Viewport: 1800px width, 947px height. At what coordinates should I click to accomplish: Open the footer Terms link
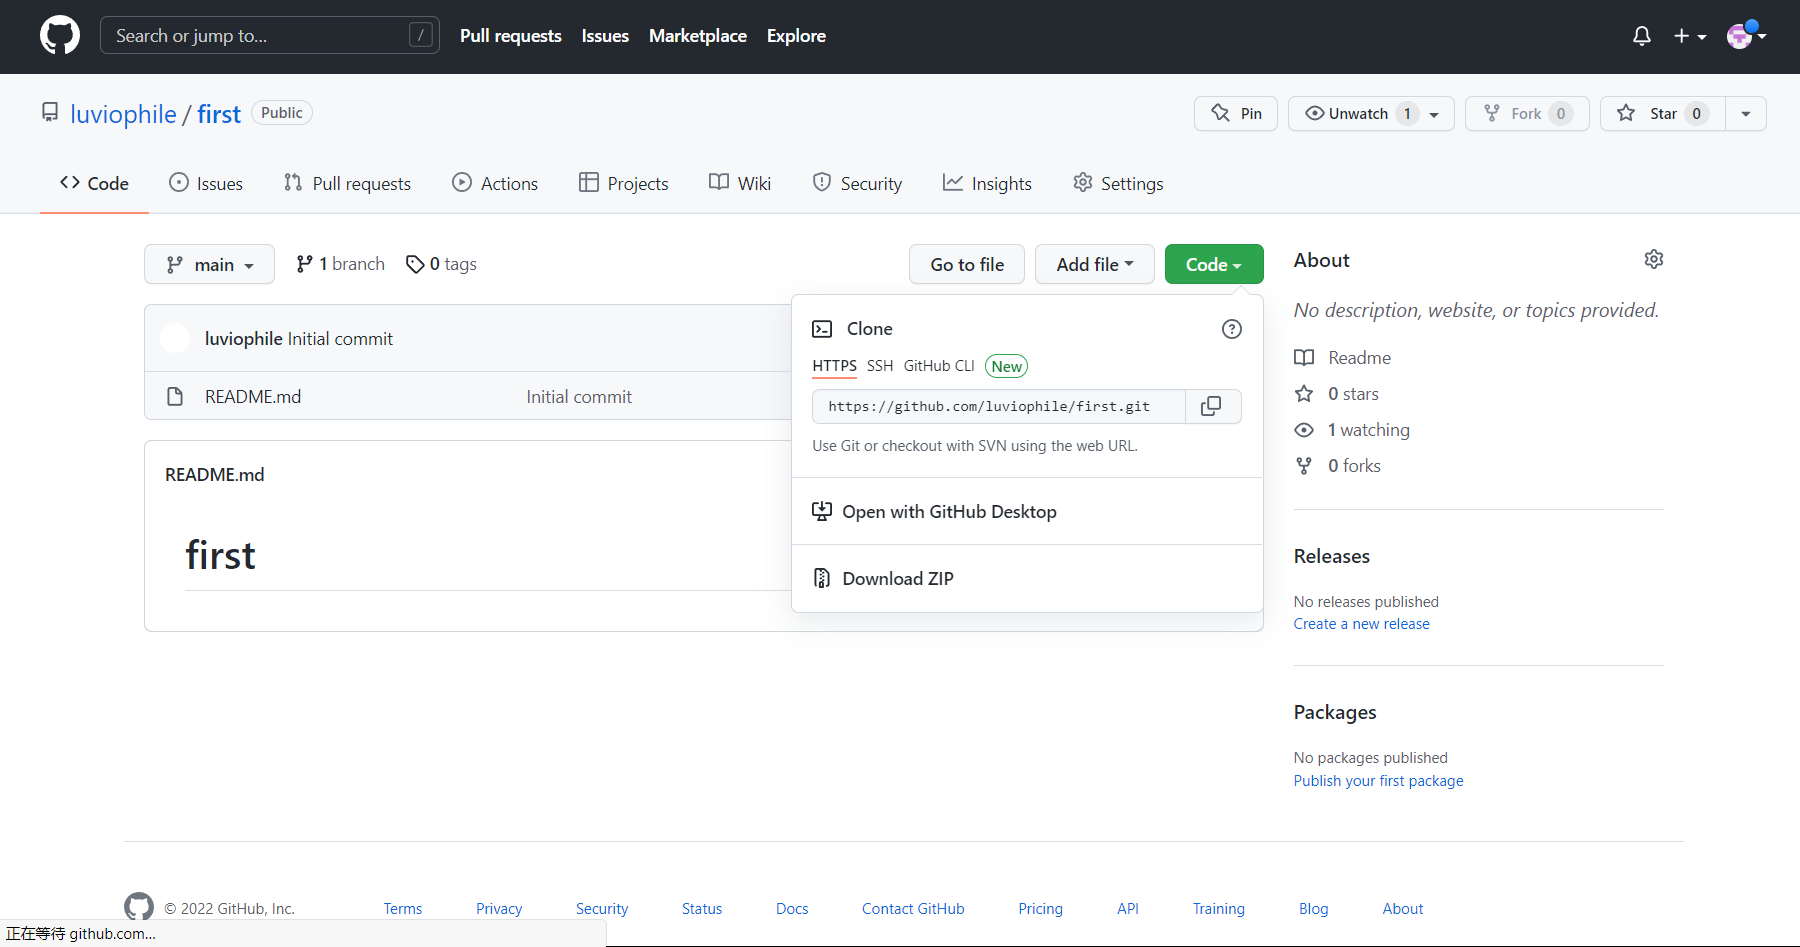pyautogui.click(x=403, y=908)
